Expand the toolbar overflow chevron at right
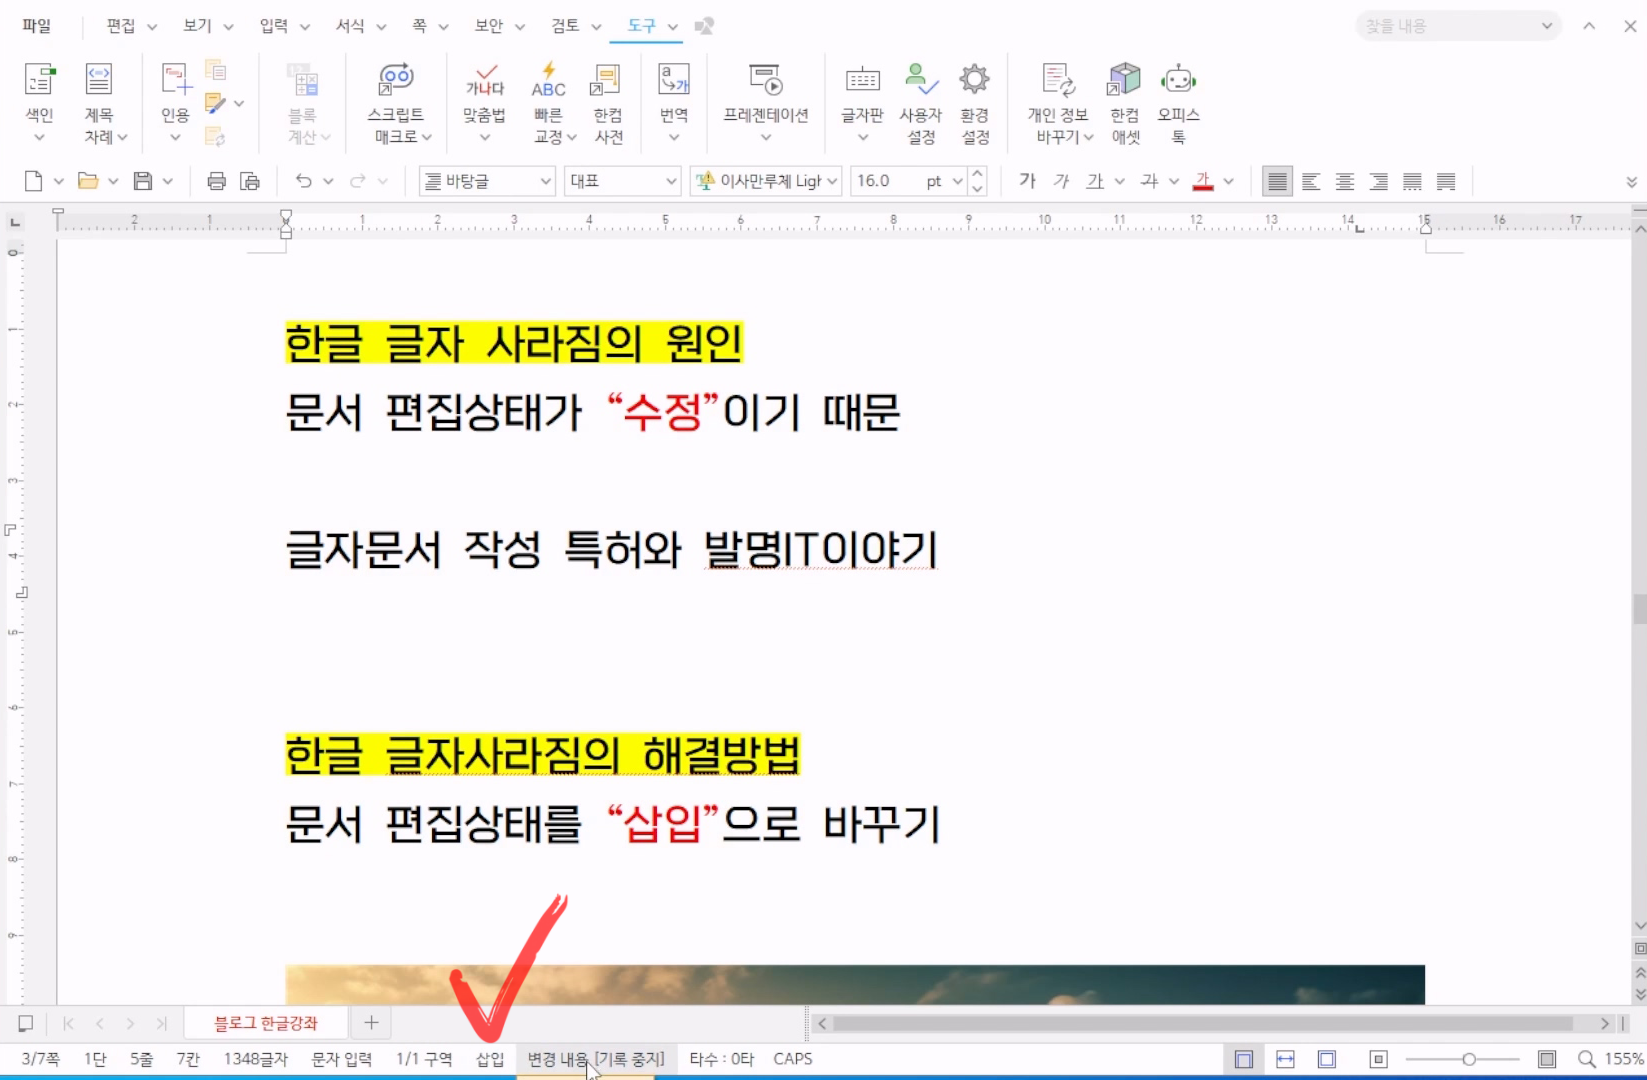 coord(1631,181)
